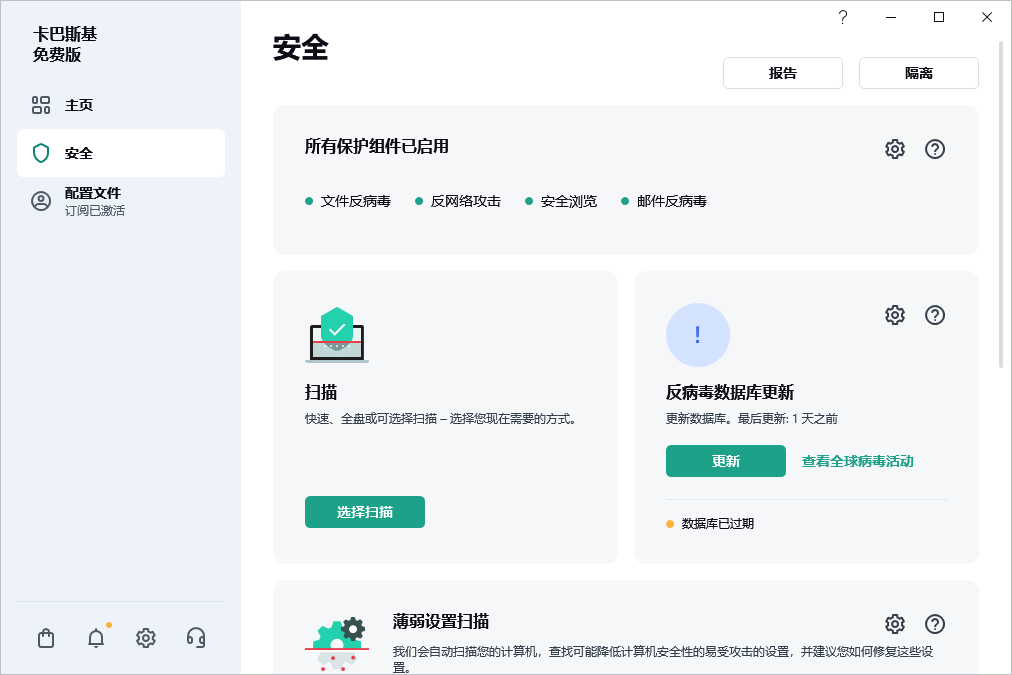
Task: View notifications via the bell icon
Action: (x=96, y=637)
